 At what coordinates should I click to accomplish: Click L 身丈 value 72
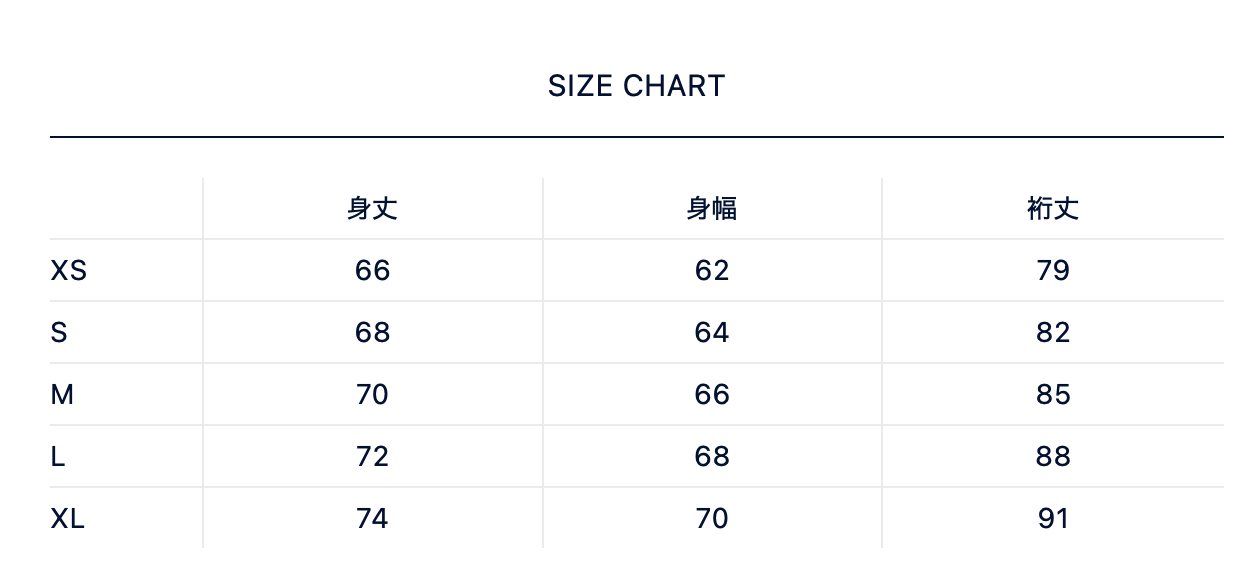[372, 457]
